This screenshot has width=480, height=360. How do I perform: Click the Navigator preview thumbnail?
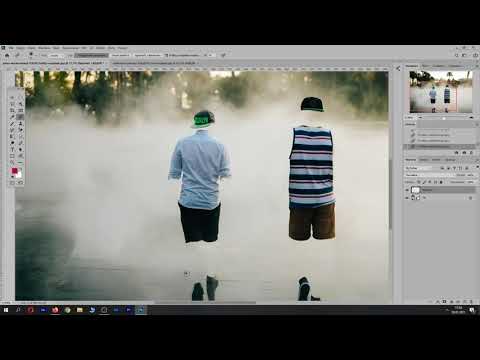[440, 92]
